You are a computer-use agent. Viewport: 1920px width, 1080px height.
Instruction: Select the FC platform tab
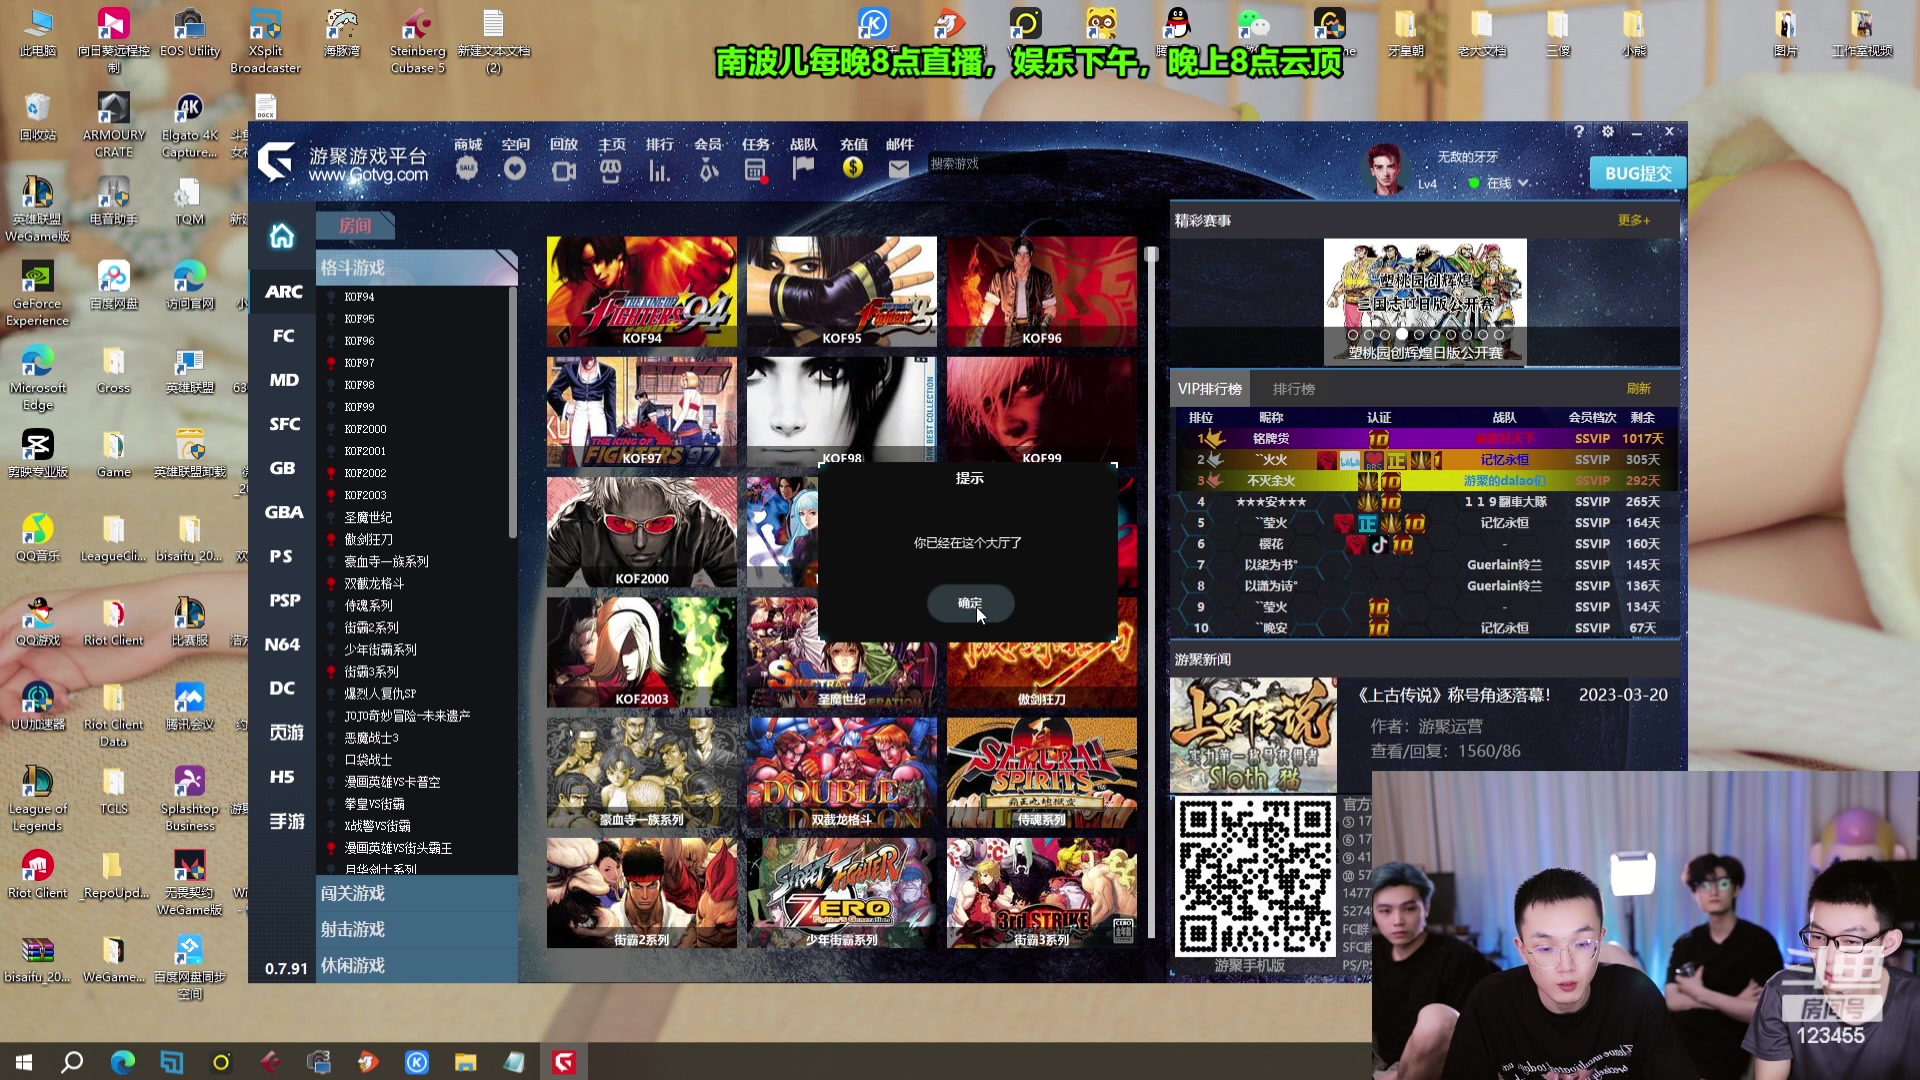pos(283,336)
